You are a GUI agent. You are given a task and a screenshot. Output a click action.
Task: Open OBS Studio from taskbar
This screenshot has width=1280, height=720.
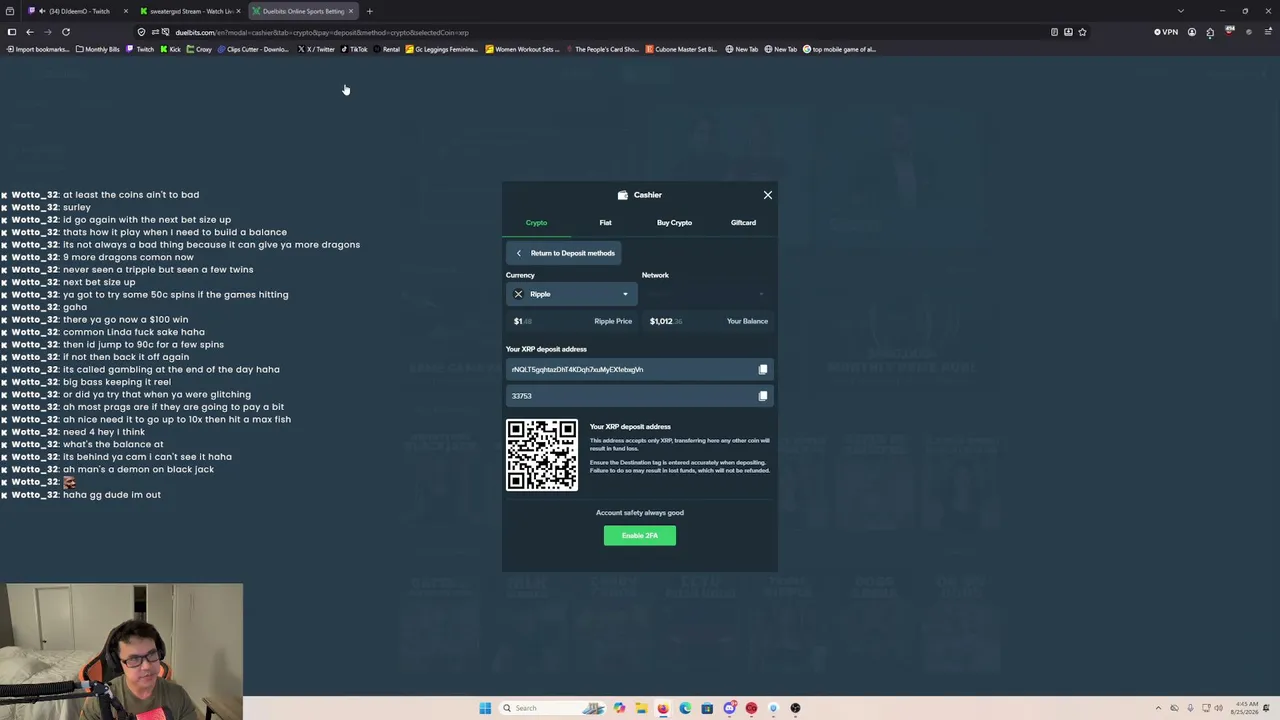pyautogui.click(x=795, y=708)
